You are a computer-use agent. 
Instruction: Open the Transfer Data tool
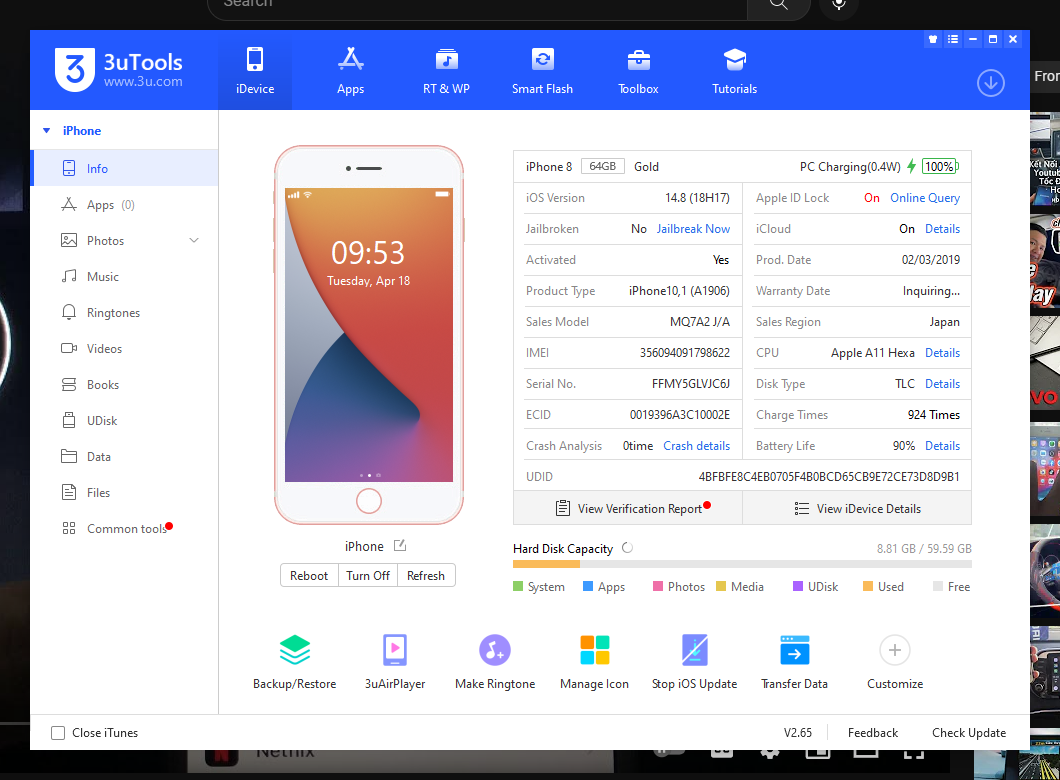coord(794,652)
